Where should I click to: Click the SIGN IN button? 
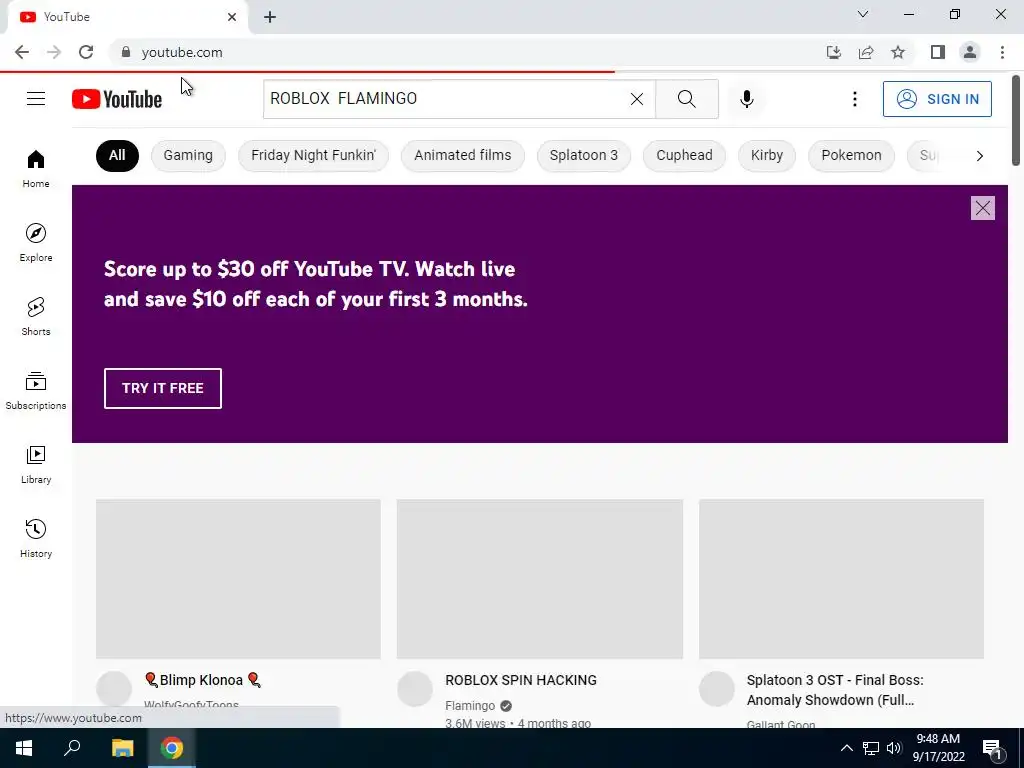tap(937, 99)
